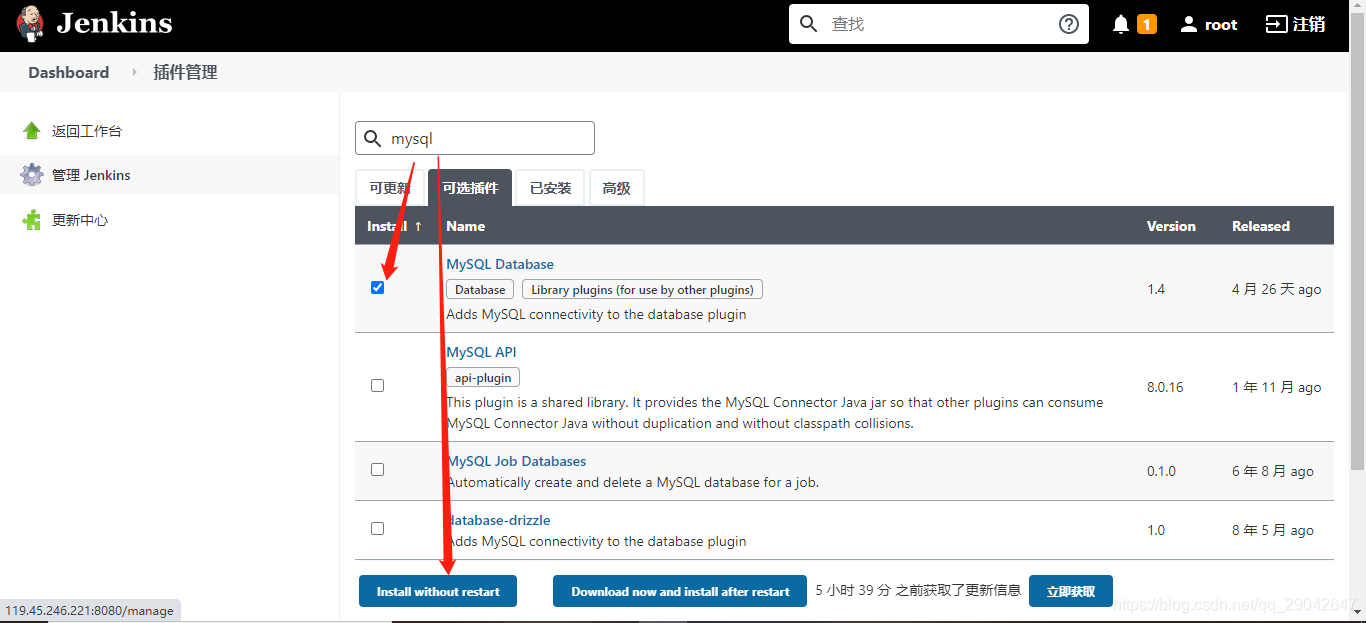Switch to 高级 tab
Image resolution: width=1366 pixels, height=623 pixels.
pos(617,188)
